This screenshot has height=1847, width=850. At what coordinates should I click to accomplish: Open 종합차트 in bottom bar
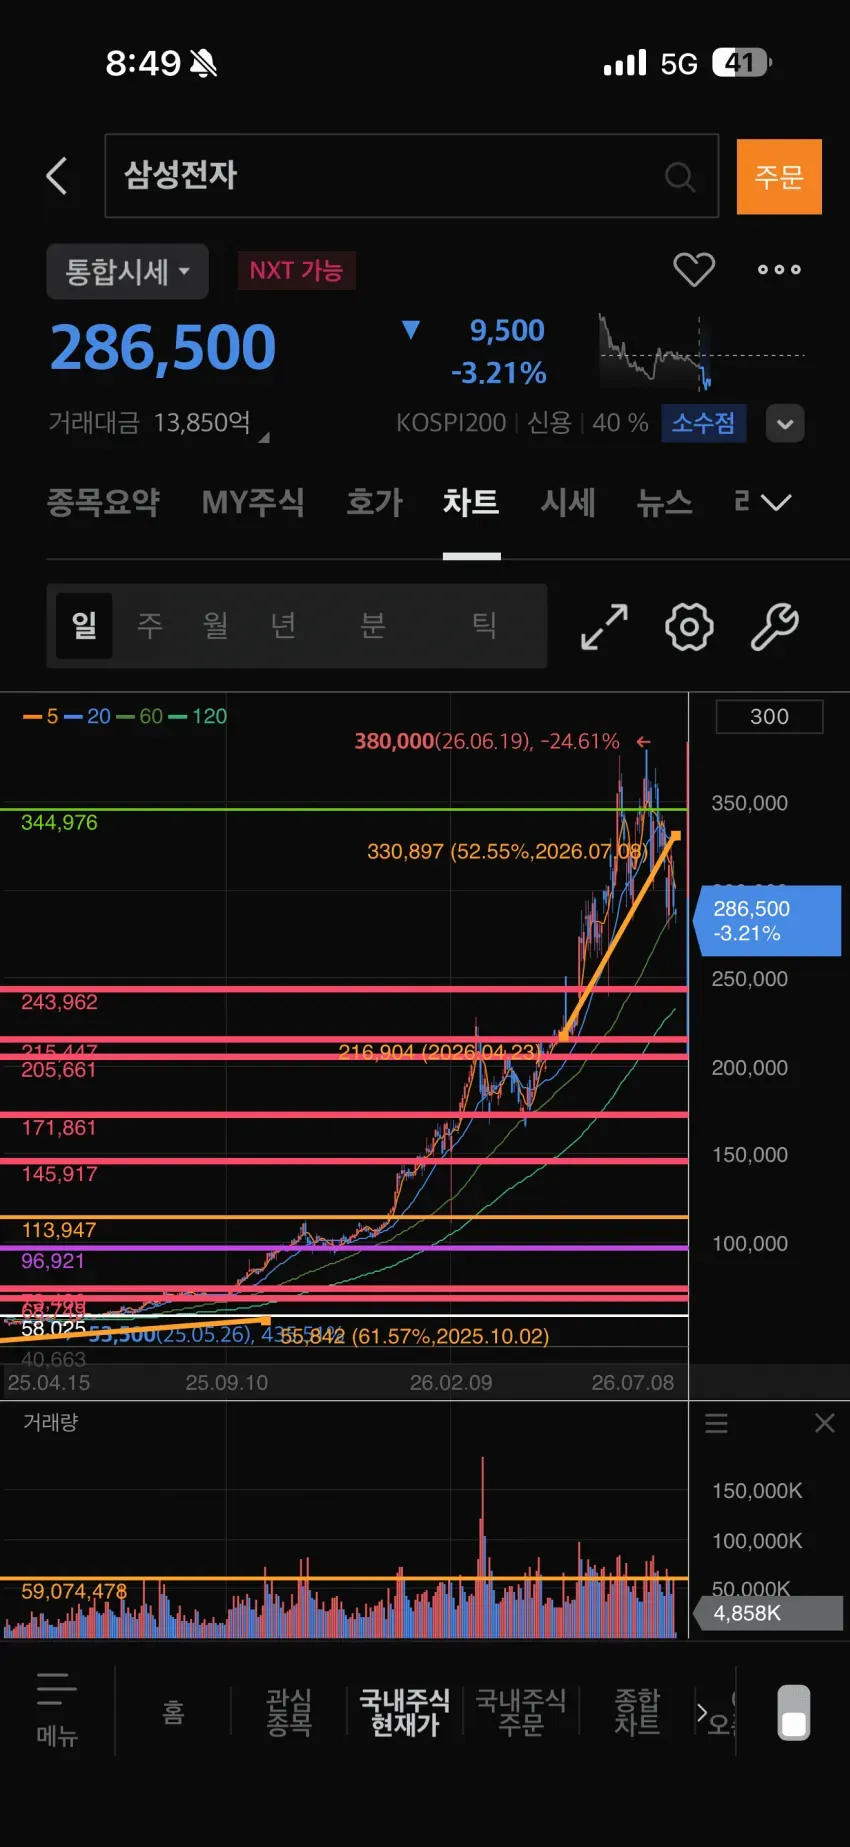coord(637,1712)
